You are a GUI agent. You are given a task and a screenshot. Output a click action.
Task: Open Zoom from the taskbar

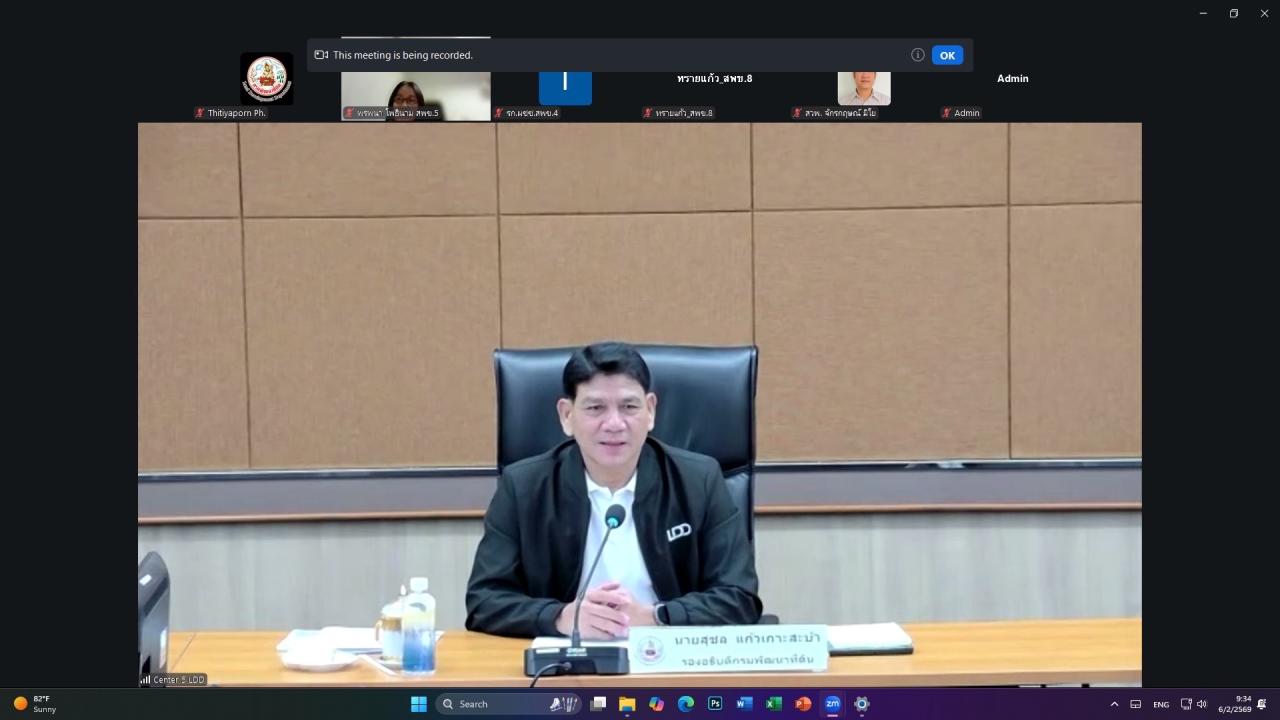[x=832, y=704]
